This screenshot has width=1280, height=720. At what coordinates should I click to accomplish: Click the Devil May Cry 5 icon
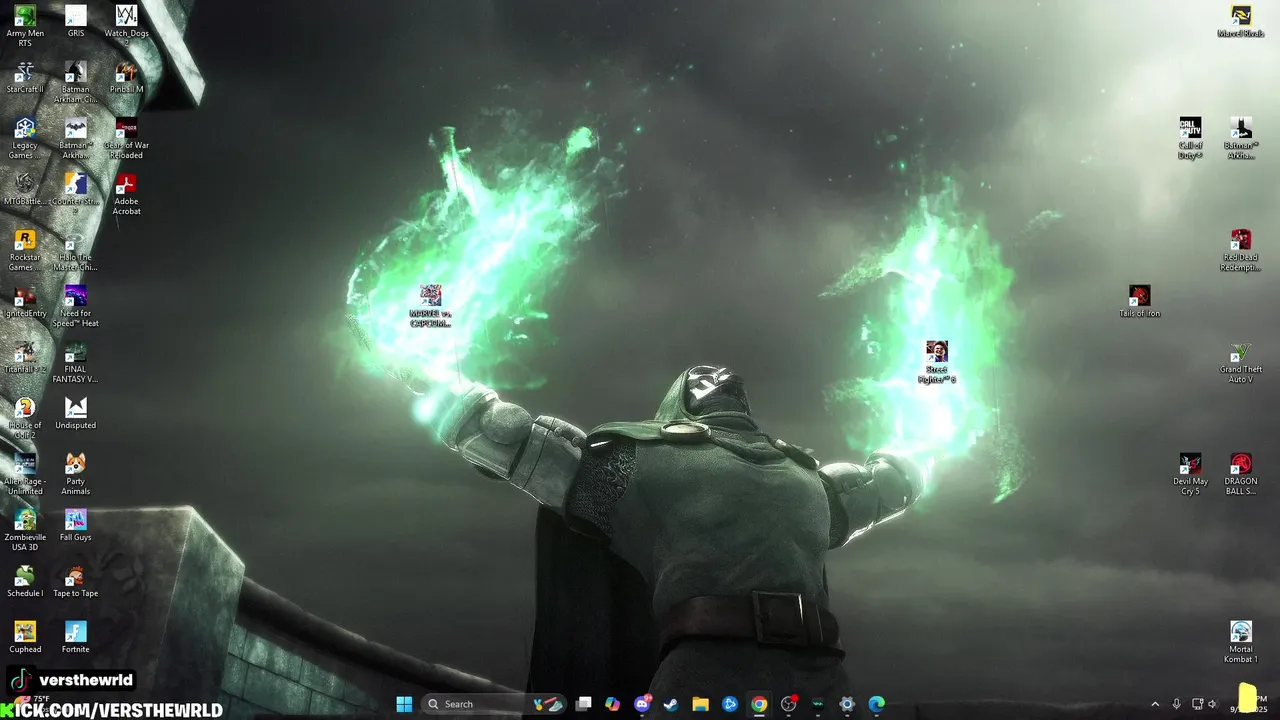(x=1190, y=474)
